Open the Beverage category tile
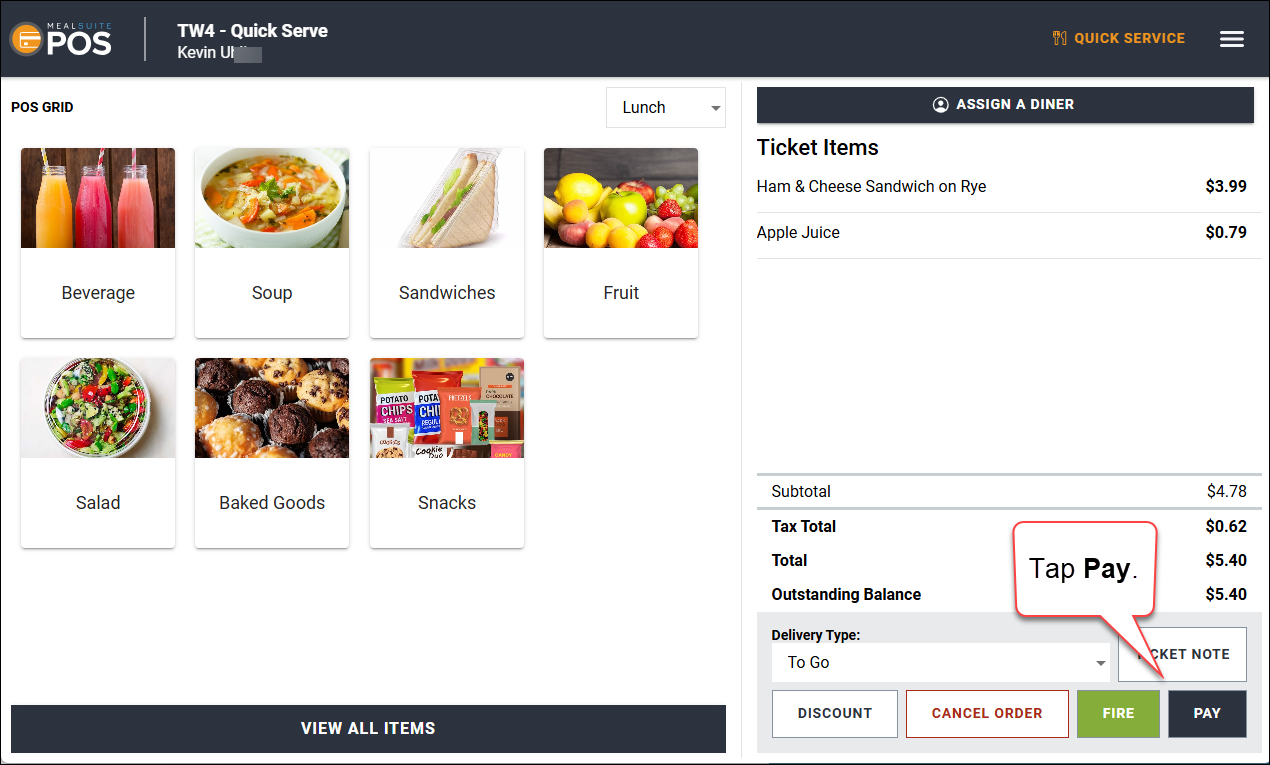Image resolution: width=1270 pixels, height=765 pixels. 98,243
